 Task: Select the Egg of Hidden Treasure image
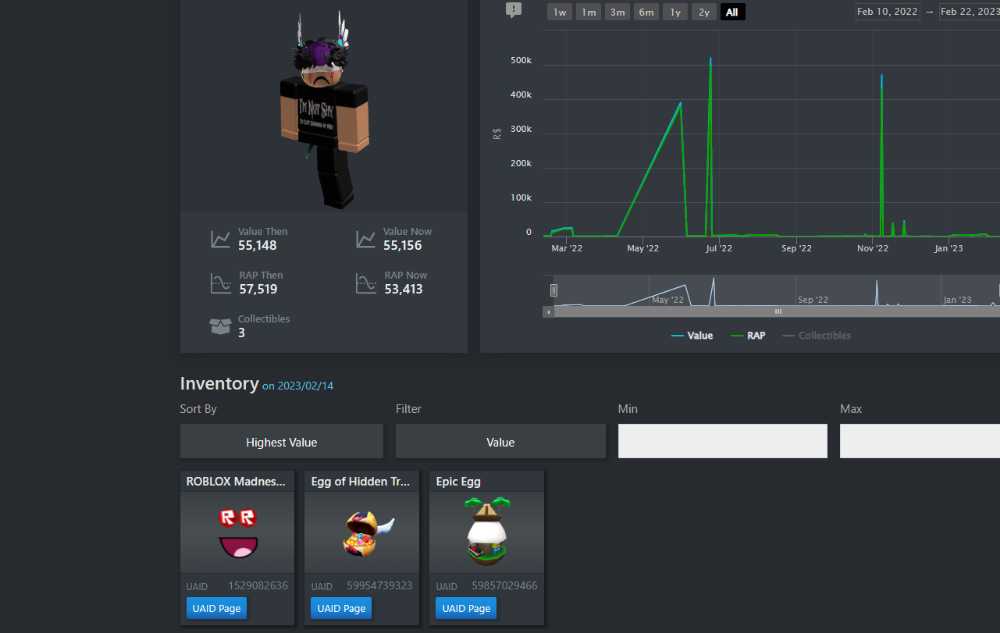pos(361,532)
